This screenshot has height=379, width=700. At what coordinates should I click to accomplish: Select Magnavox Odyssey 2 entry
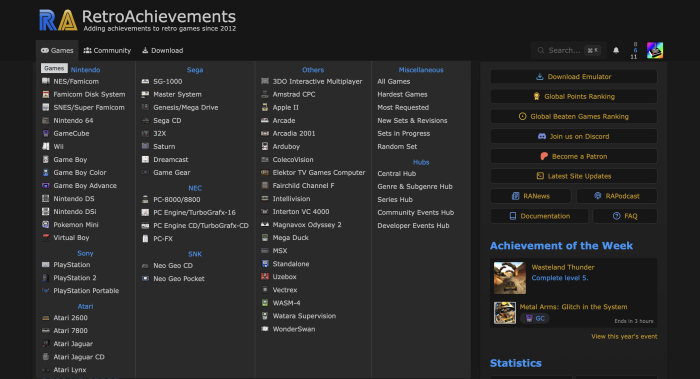pyautogui.click(x=307, y=225)
